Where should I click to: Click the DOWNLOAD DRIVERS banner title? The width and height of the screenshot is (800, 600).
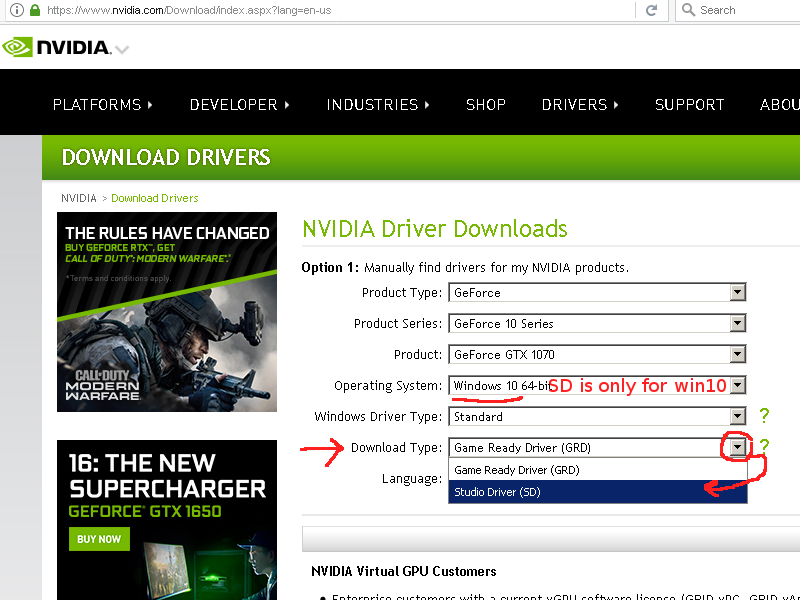pyautogui.click(x=166, y=157)
